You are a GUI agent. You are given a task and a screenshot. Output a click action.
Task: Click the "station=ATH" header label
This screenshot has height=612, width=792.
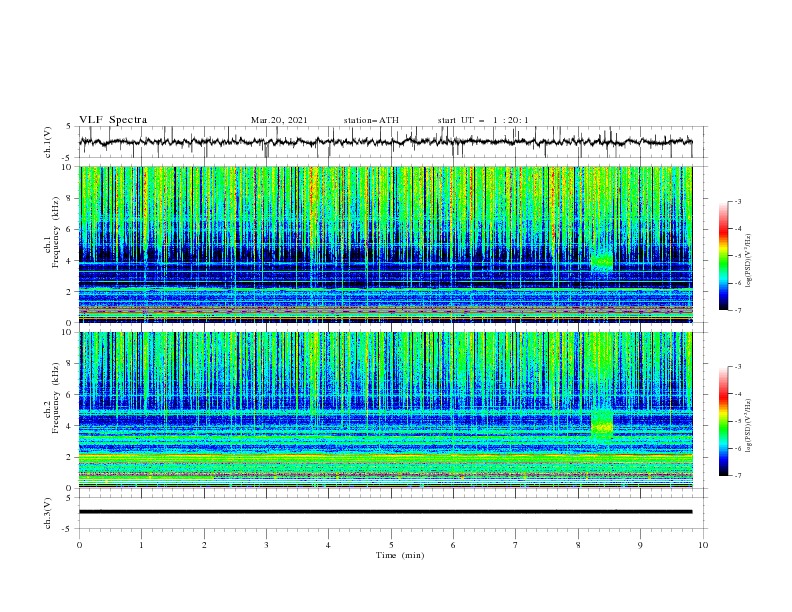pos(371,120)
